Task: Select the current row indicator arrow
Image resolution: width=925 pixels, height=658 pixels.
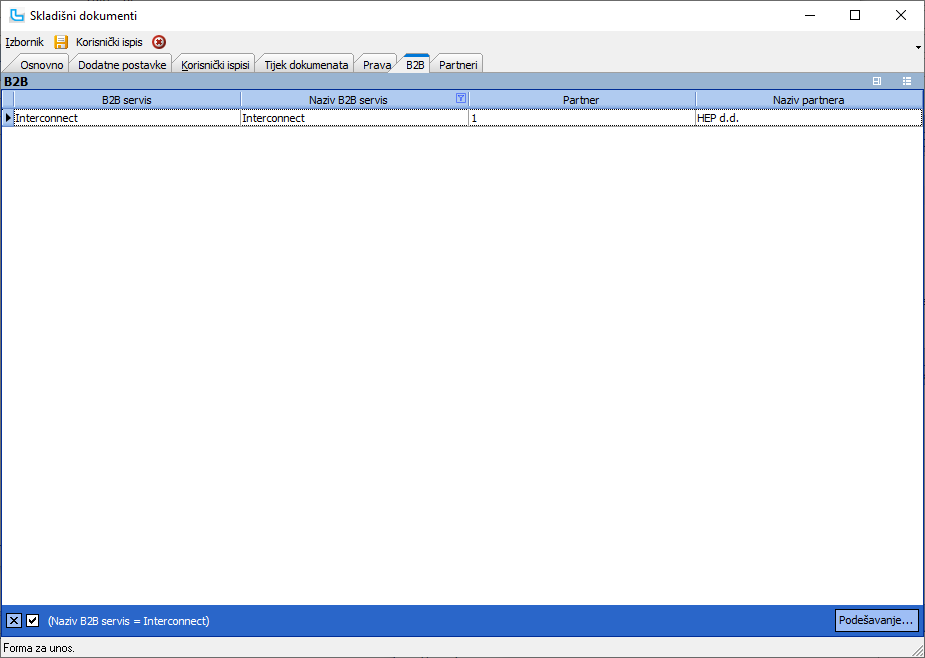Action: pyautogui.click(x=8, y=118)
